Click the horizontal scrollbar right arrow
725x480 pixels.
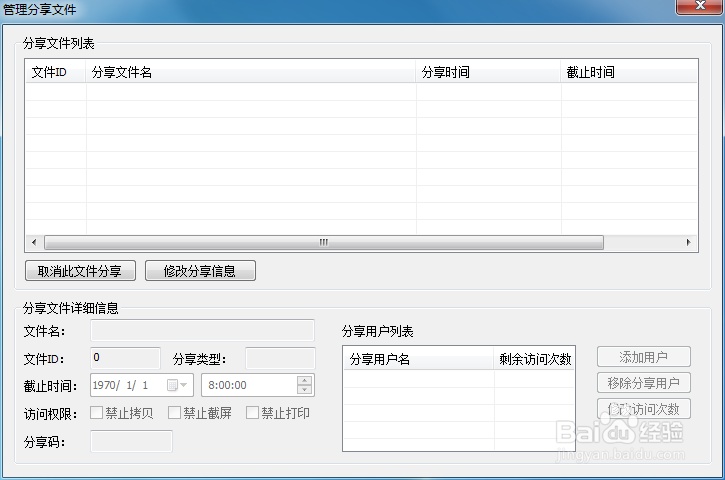click(688, 242)
